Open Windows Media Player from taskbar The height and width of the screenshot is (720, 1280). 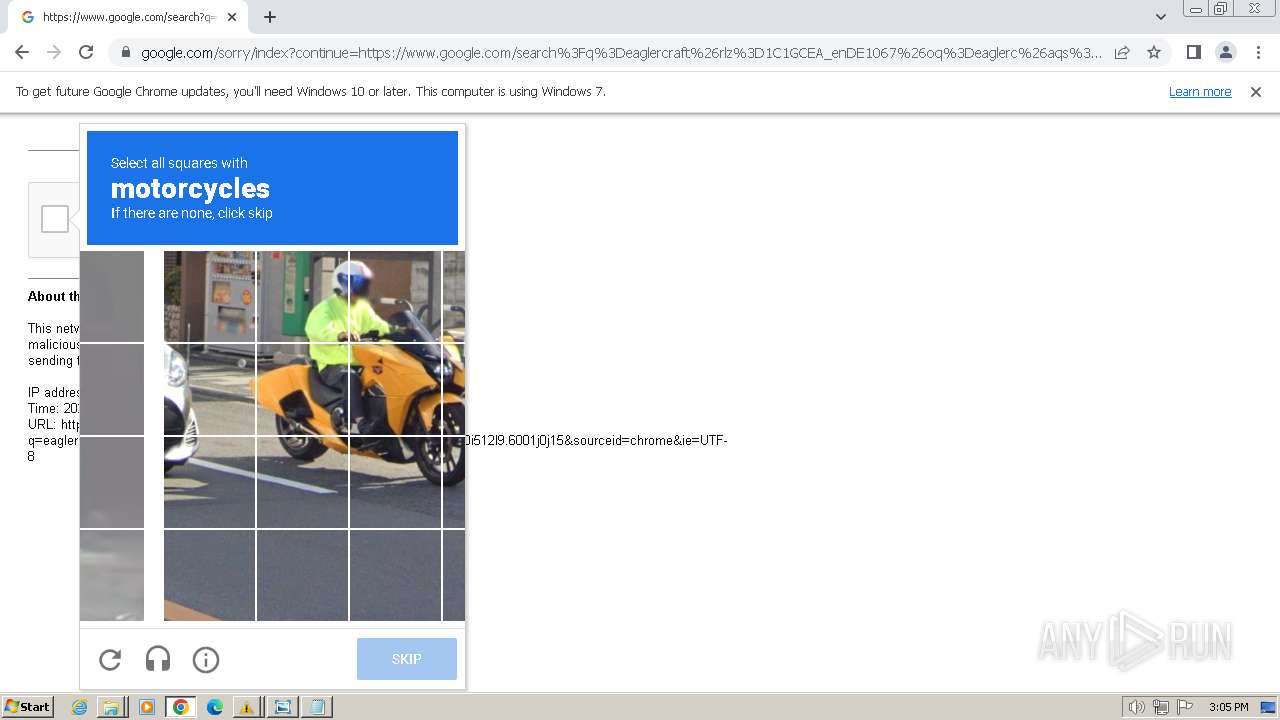coord(146,707)
